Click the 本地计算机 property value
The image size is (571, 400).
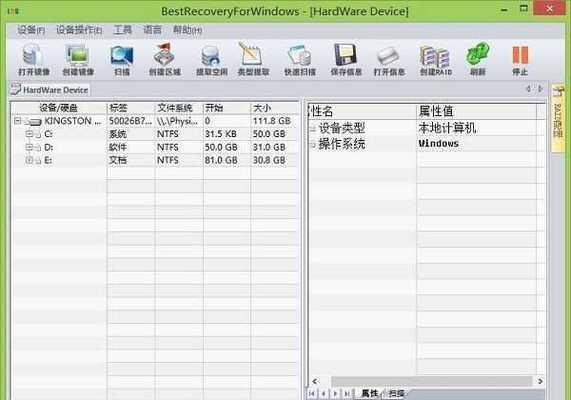447,128
